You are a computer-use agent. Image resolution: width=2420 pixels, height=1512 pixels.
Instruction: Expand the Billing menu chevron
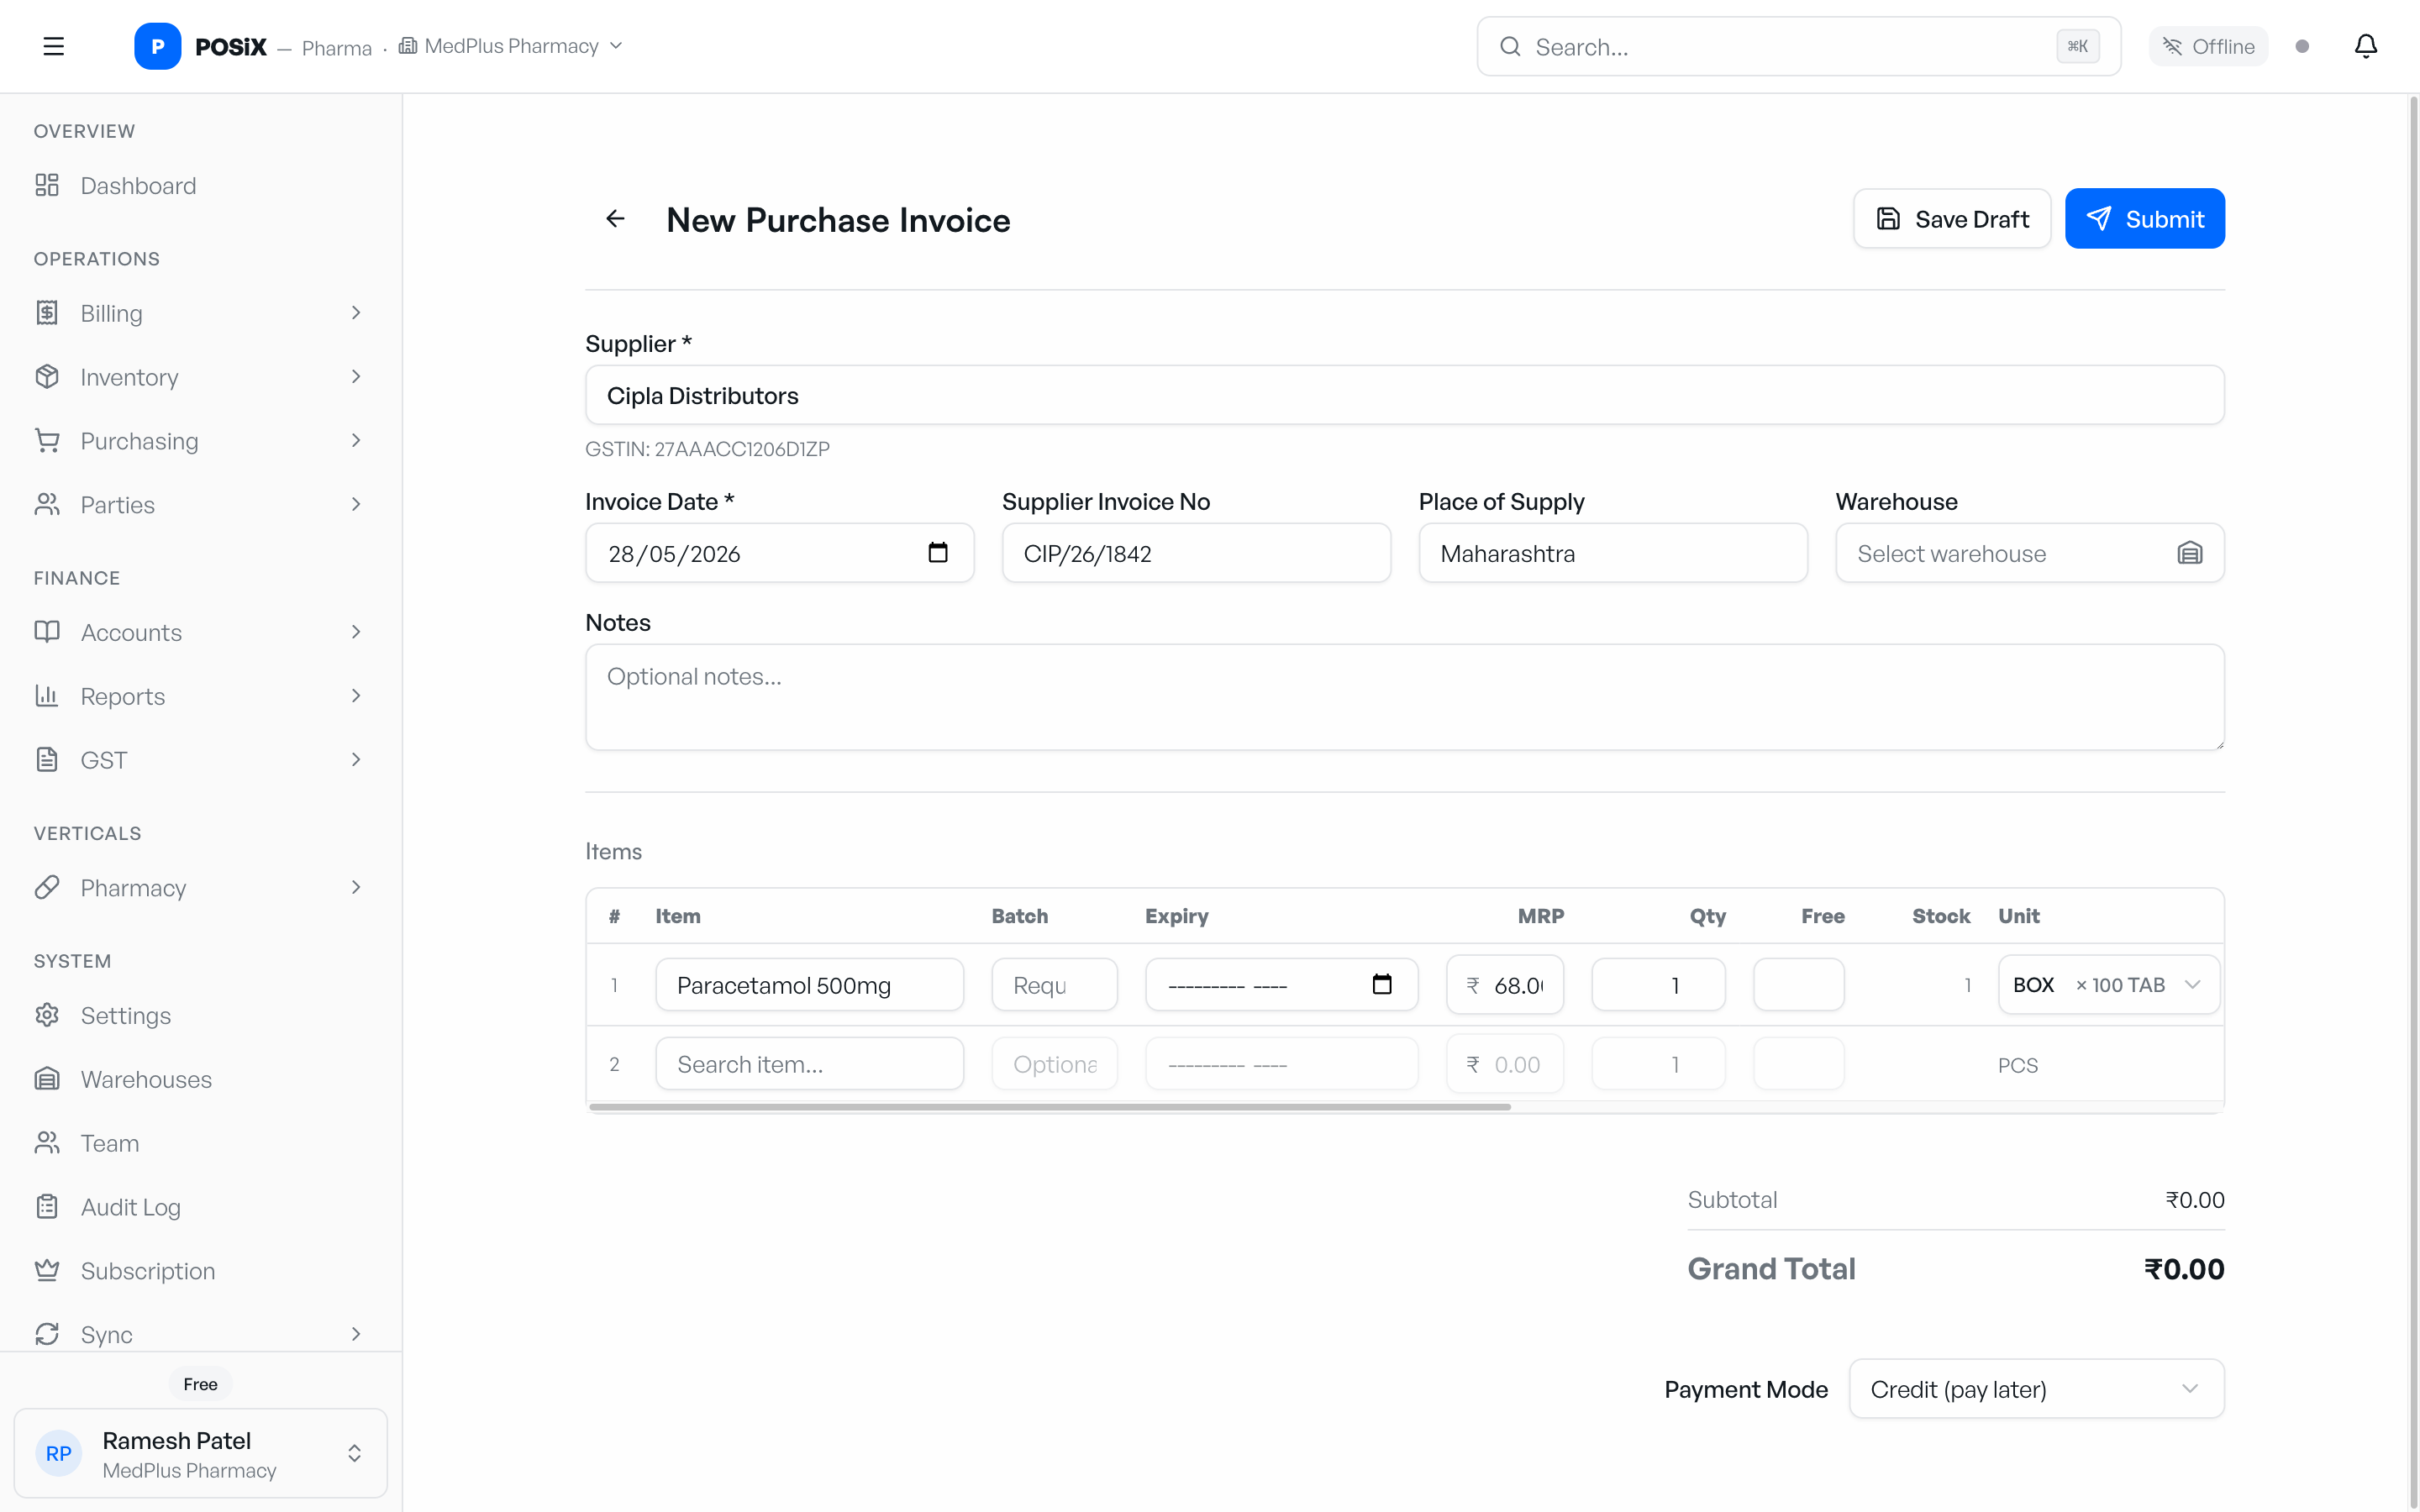pyautogui.click(x=356, y=313)
